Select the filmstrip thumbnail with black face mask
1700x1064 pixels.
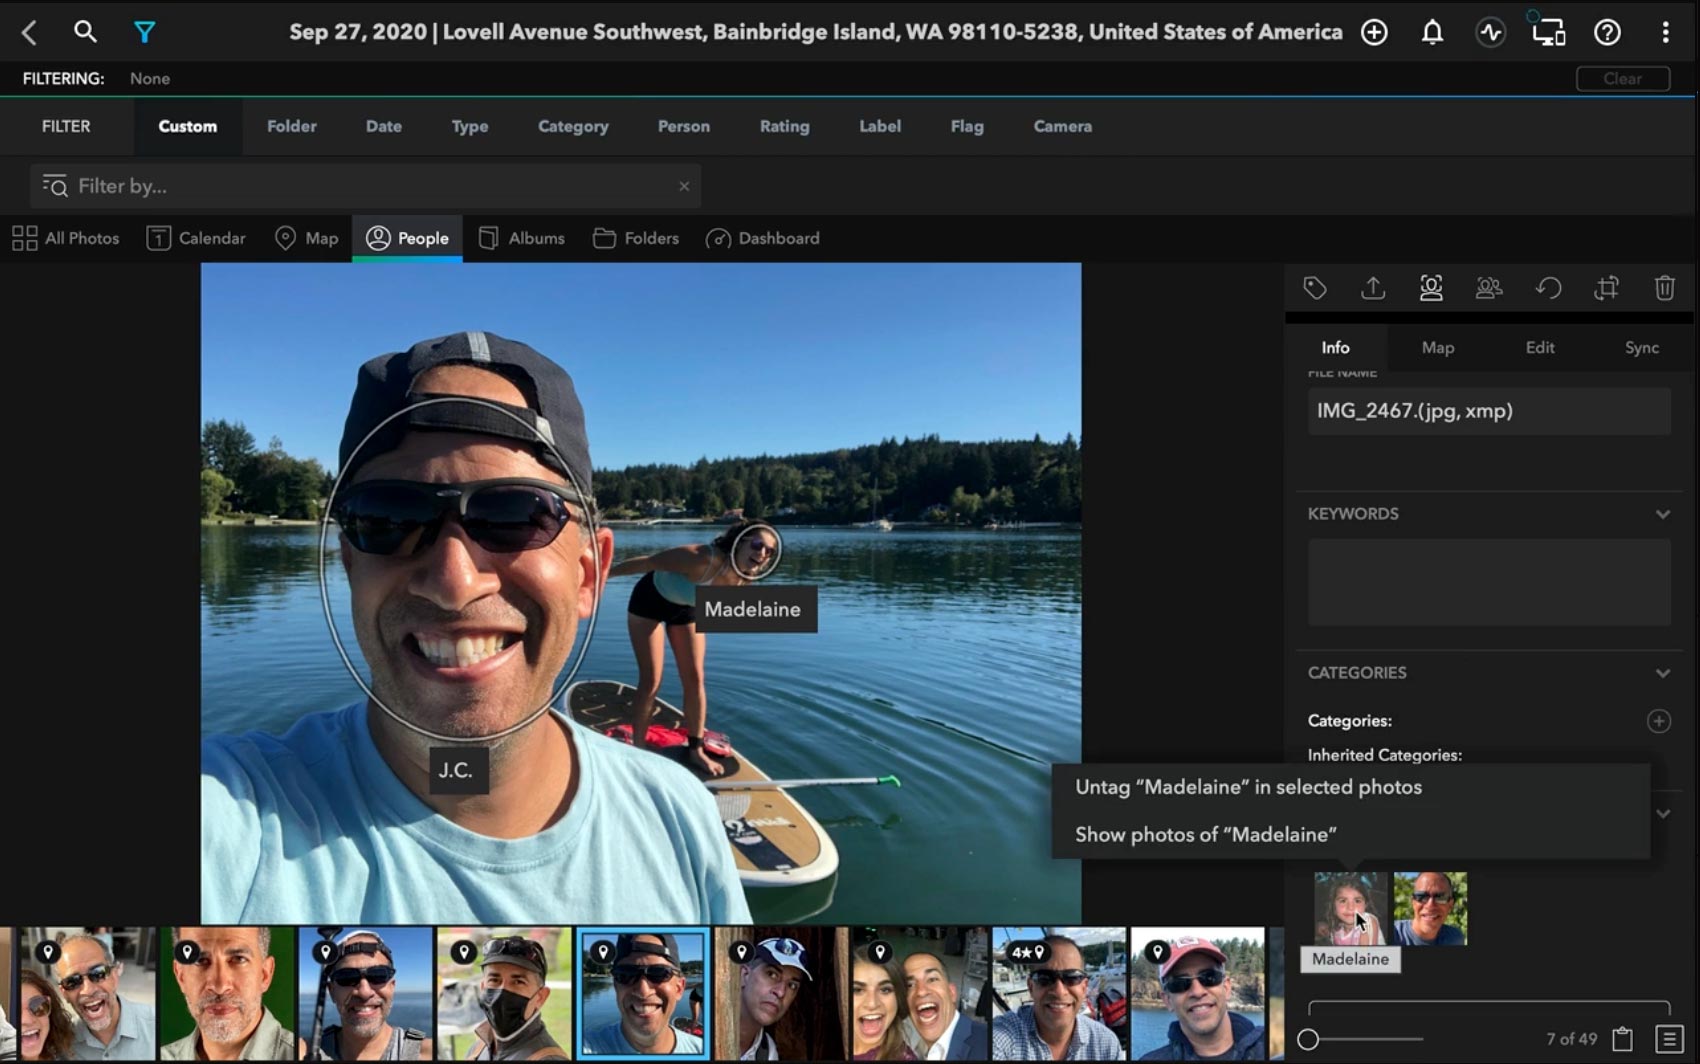[504, 993]
